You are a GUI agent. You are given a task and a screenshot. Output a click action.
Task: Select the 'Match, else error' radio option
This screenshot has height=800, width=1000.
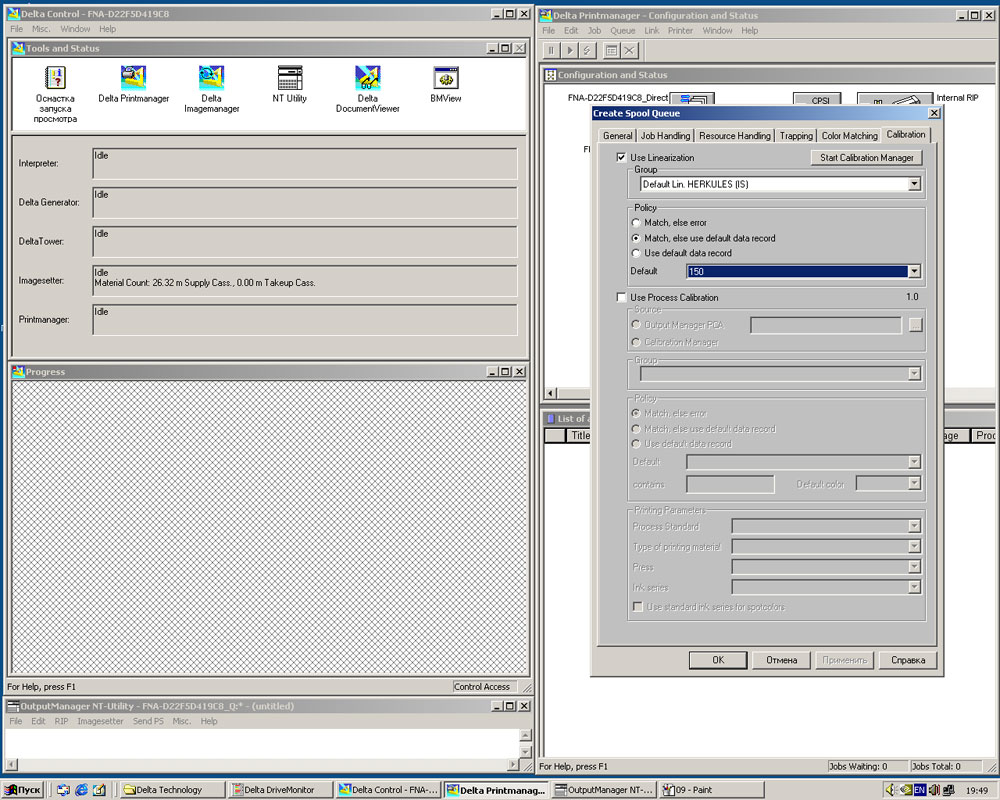coord(636,223)
